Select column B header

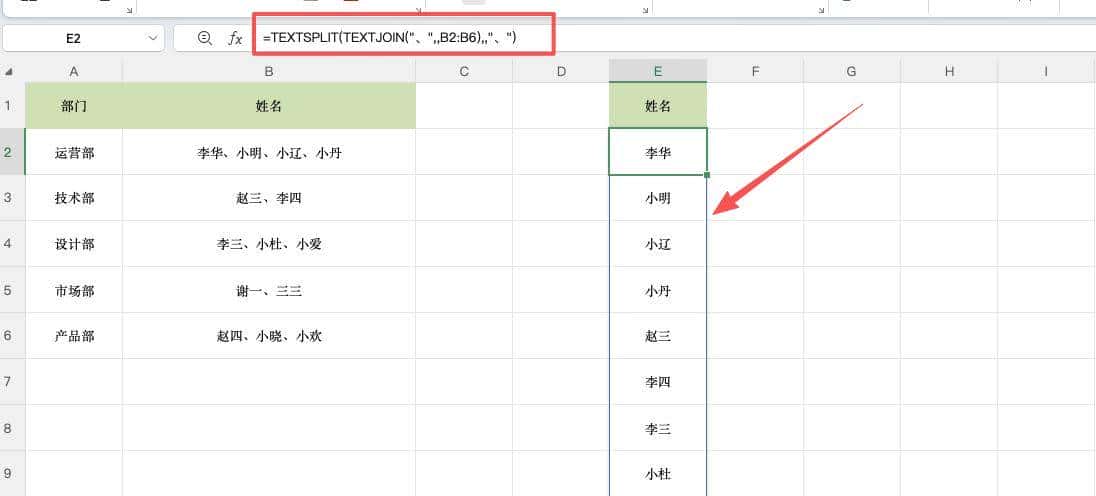[269, 71]
